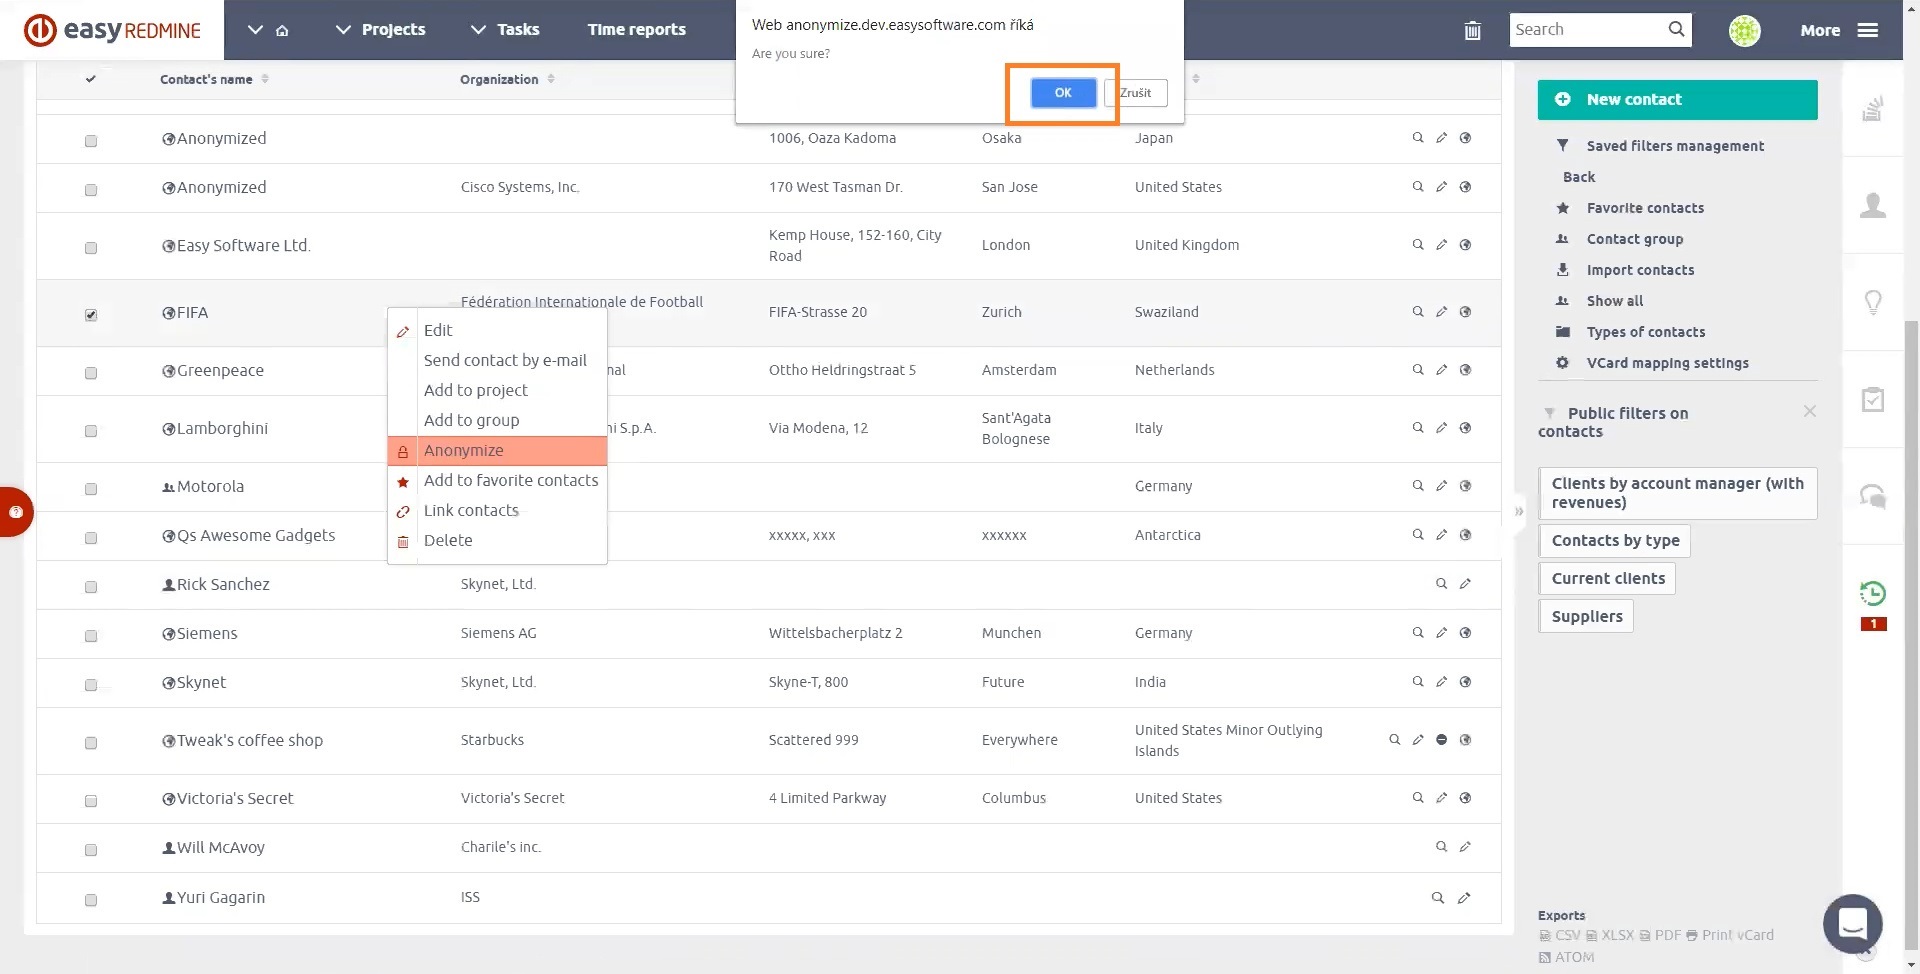The width and height of the screenshot is (1920, 974).
Task: Click the magnifier icon in the FIFA row
Action: [x=1418, y=312]
